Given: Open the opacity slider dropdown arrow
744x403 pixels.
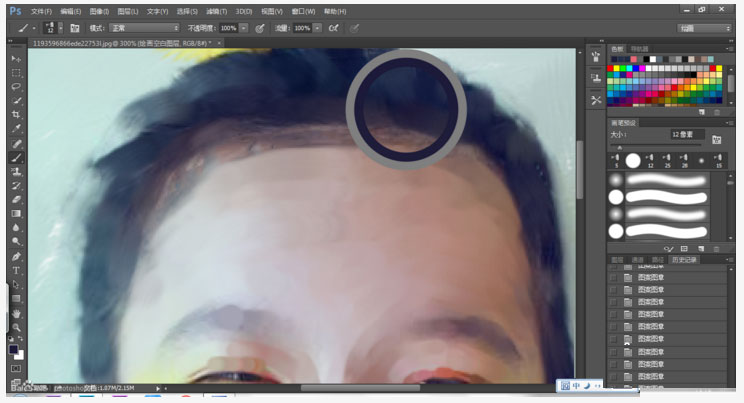Looking at the screenshot, I should click(243, 28).
